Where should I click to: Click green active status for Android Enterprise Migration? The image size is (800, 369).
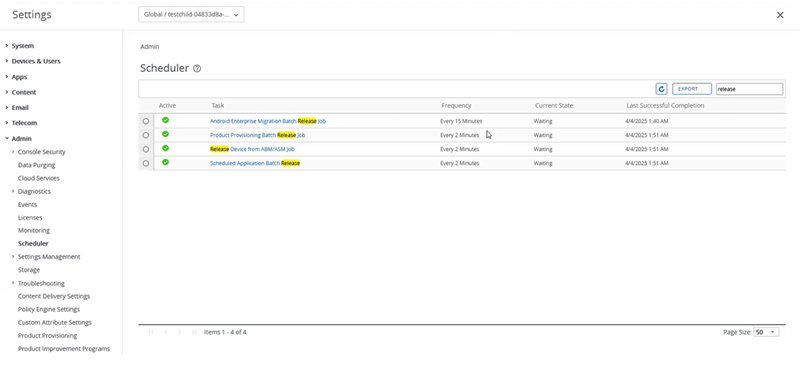click(166, 120)
